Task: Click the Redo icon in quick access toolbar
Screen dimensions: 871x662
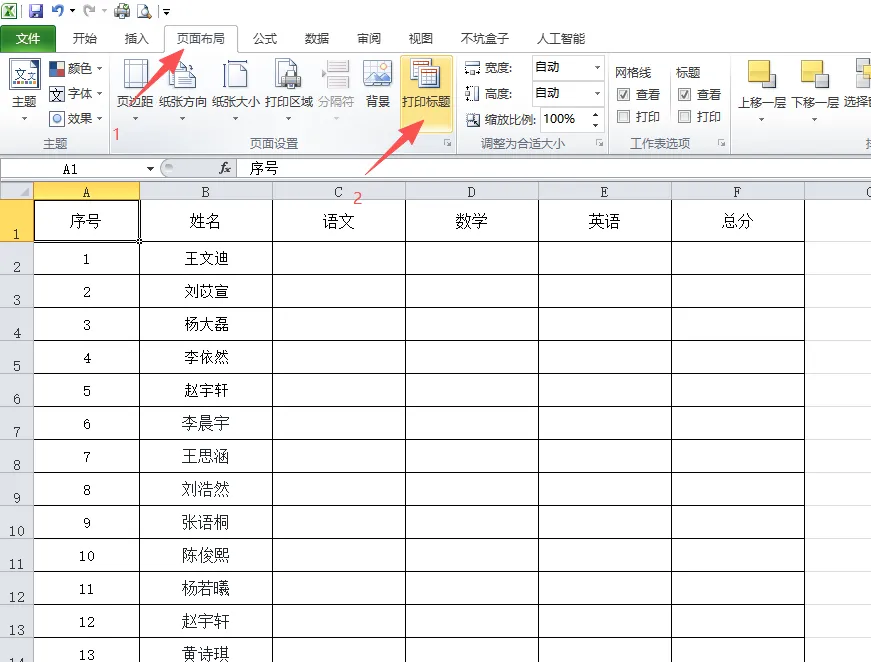Action: click(89, 10)
